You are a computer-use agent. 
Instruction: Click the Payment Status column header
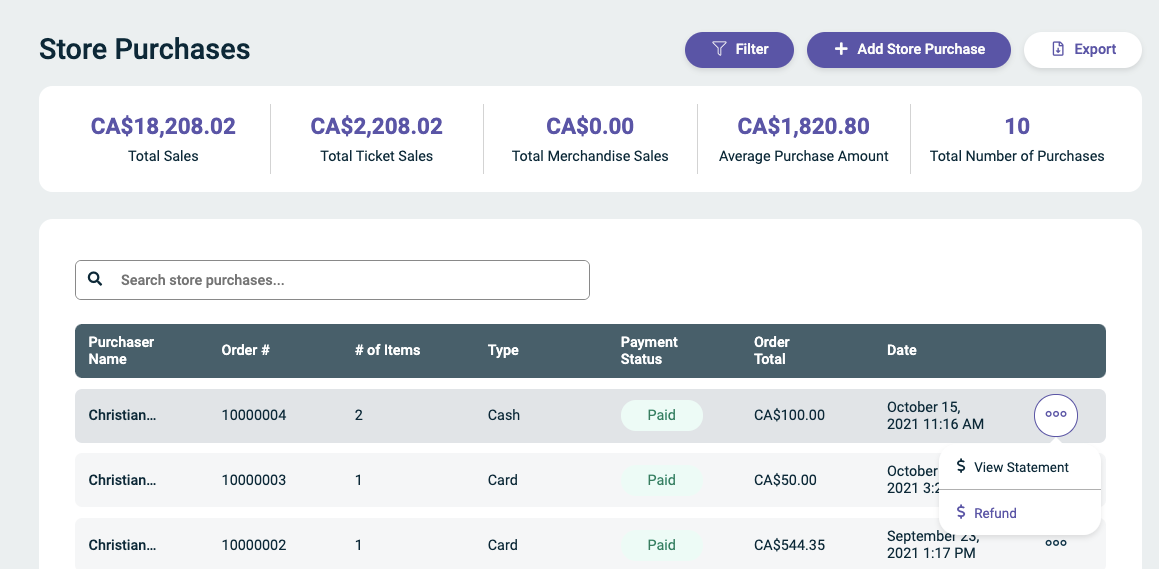(x=649, y=350)
